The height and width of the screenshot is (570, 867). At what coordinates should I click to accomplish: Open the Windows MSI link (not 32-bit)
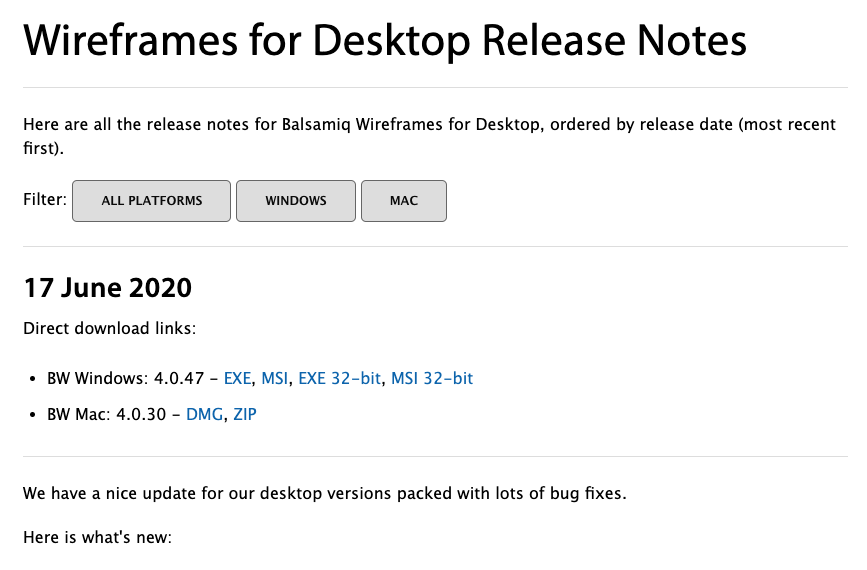(x=275, y=378)
